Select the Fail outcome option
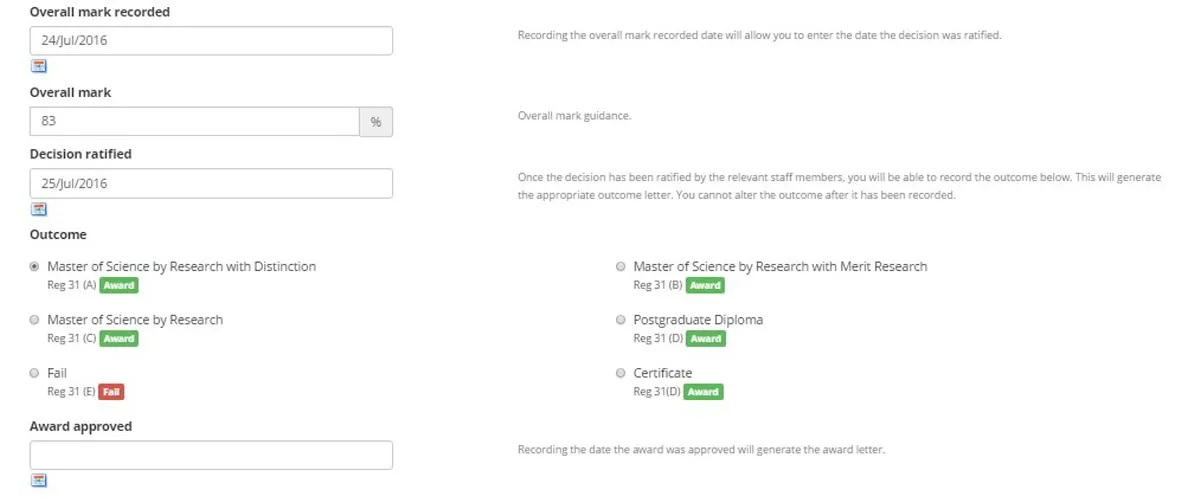1200x502 pixels. point(36,373)
